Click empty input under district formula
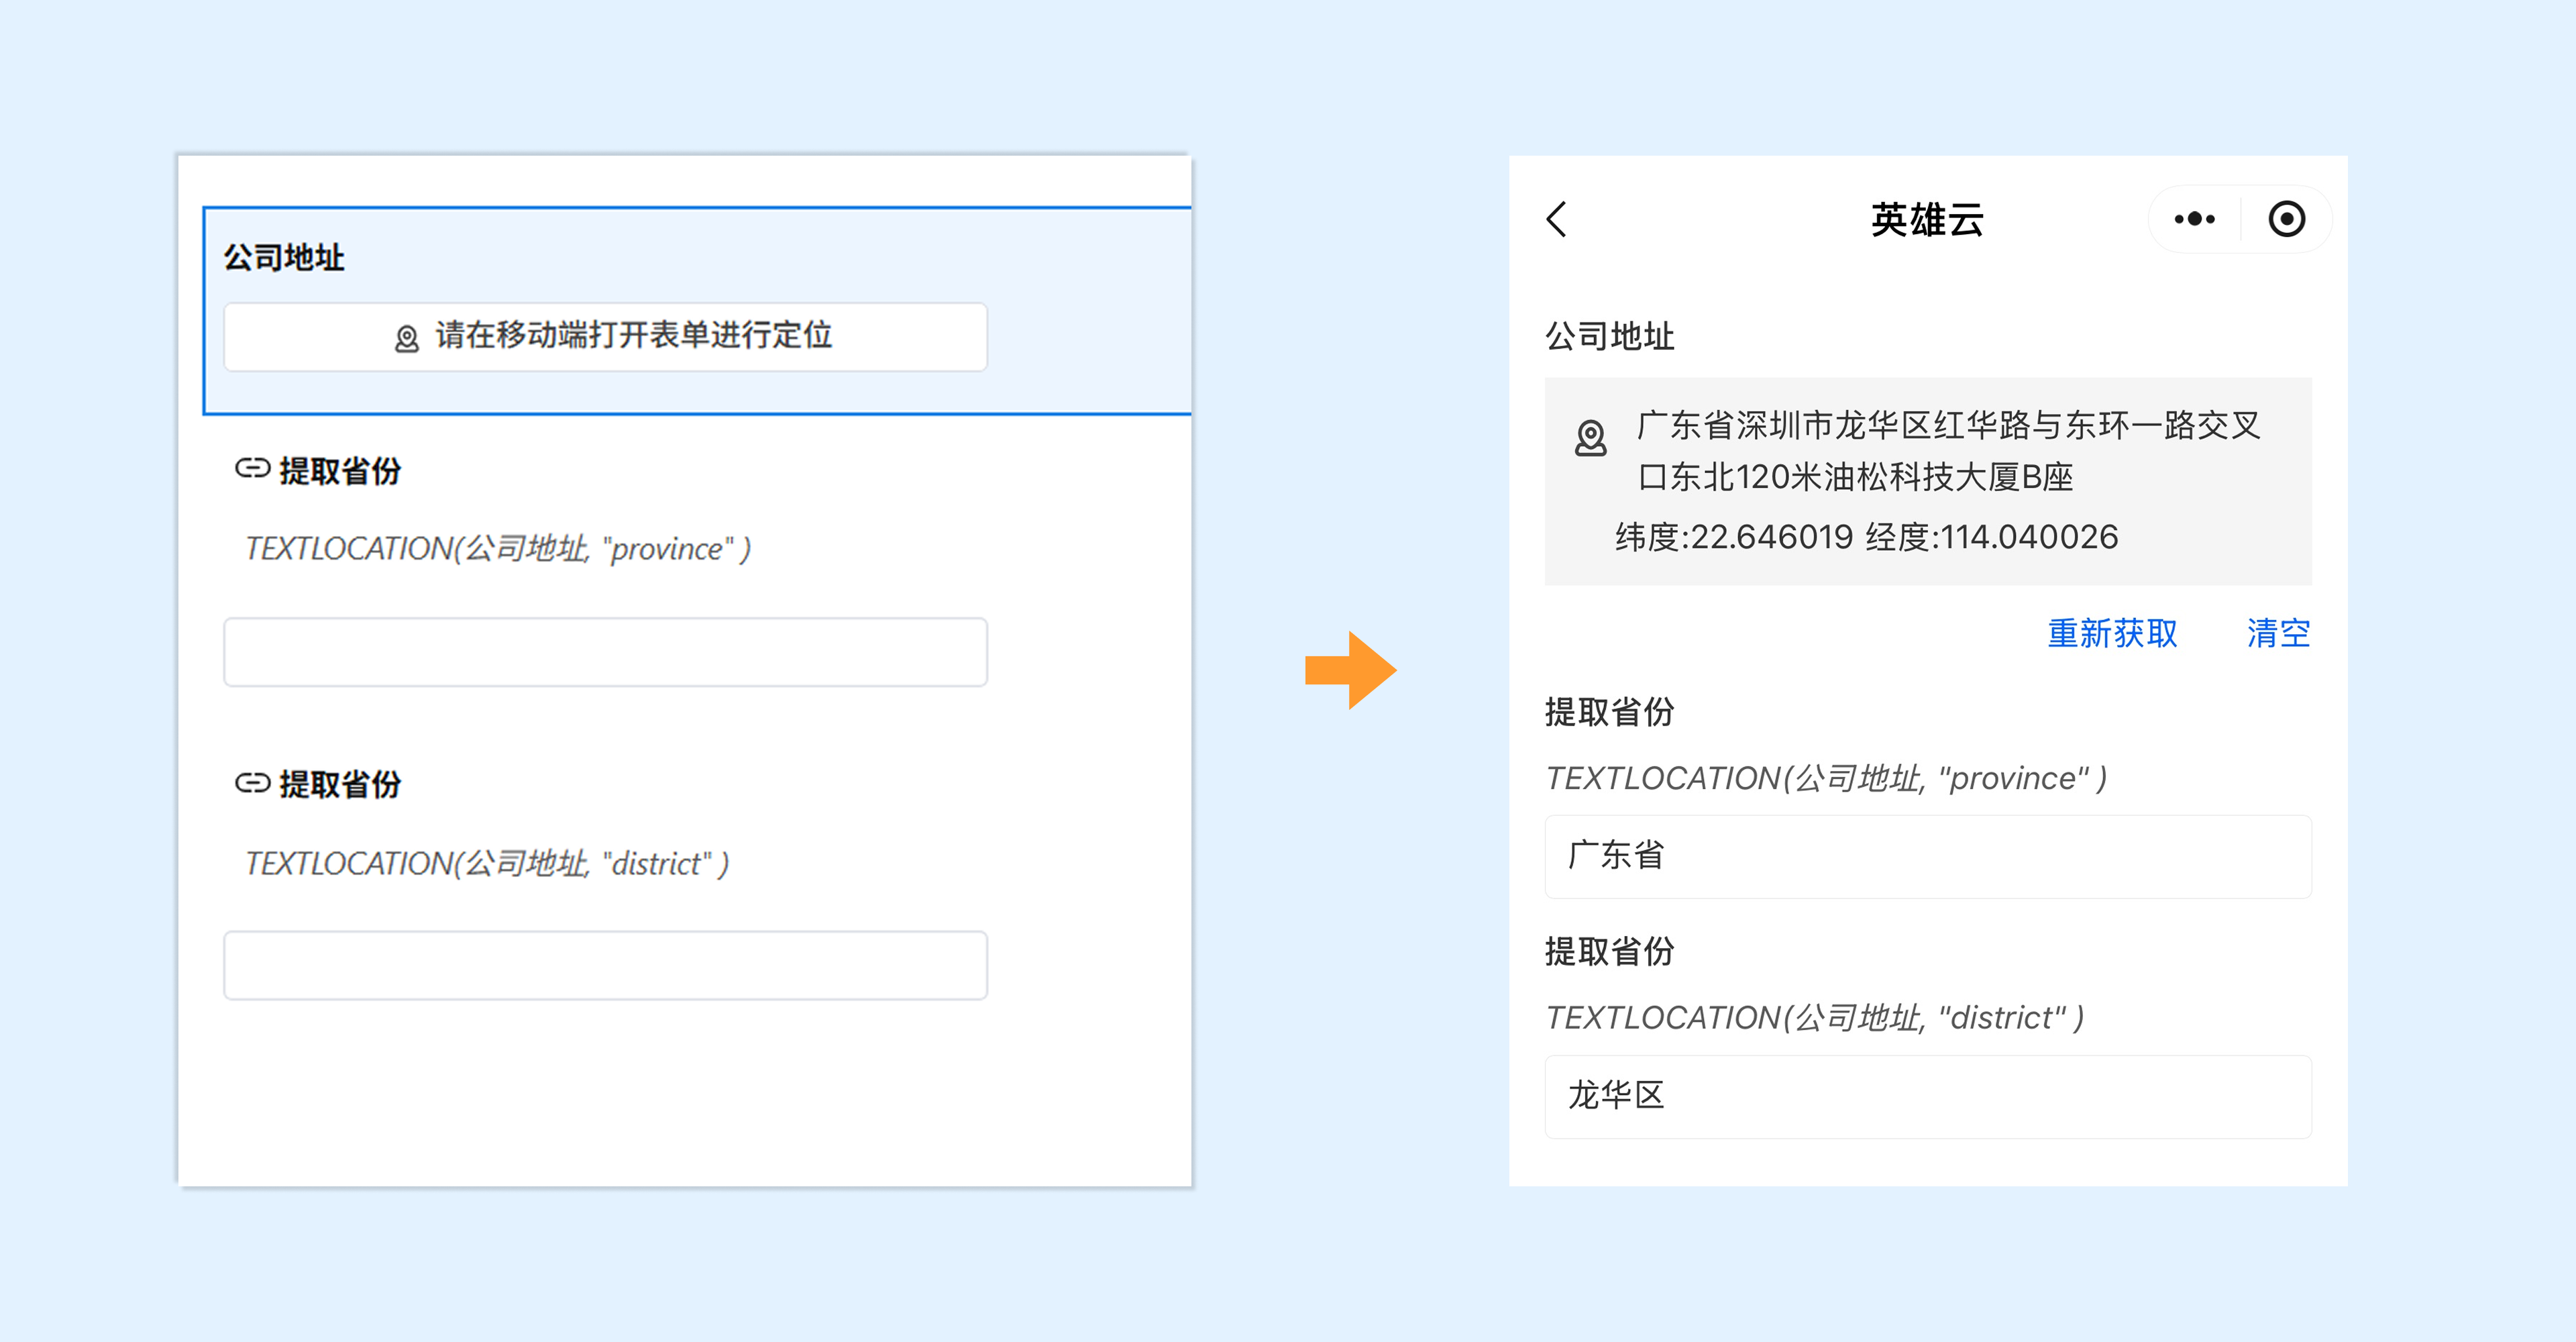This screenshot has width=2576, height=1342. [x=605, y=966]
